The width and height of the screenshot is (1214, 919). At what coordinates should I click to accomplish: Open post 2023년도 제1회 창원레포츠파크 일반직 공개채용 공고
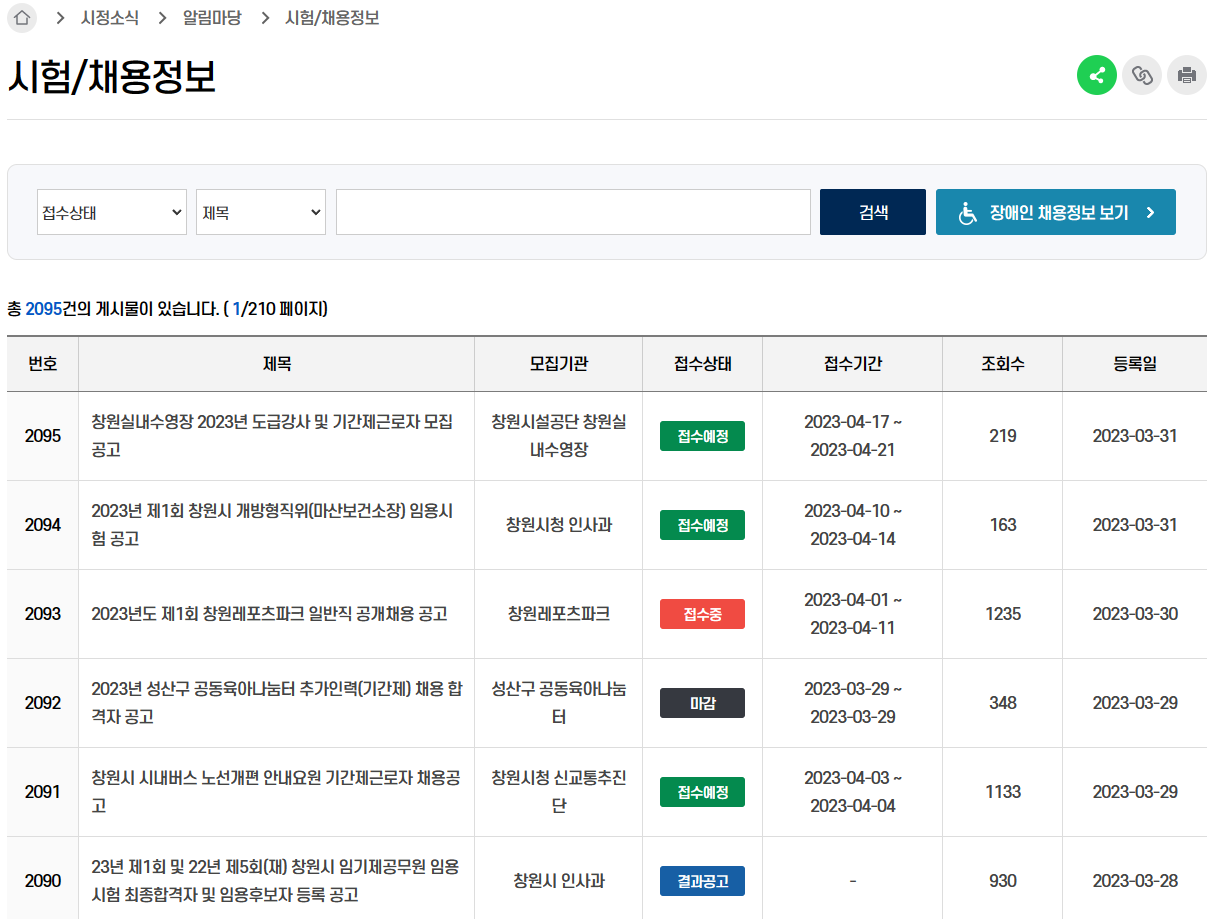pyautogui.click(x=269, y=614)
